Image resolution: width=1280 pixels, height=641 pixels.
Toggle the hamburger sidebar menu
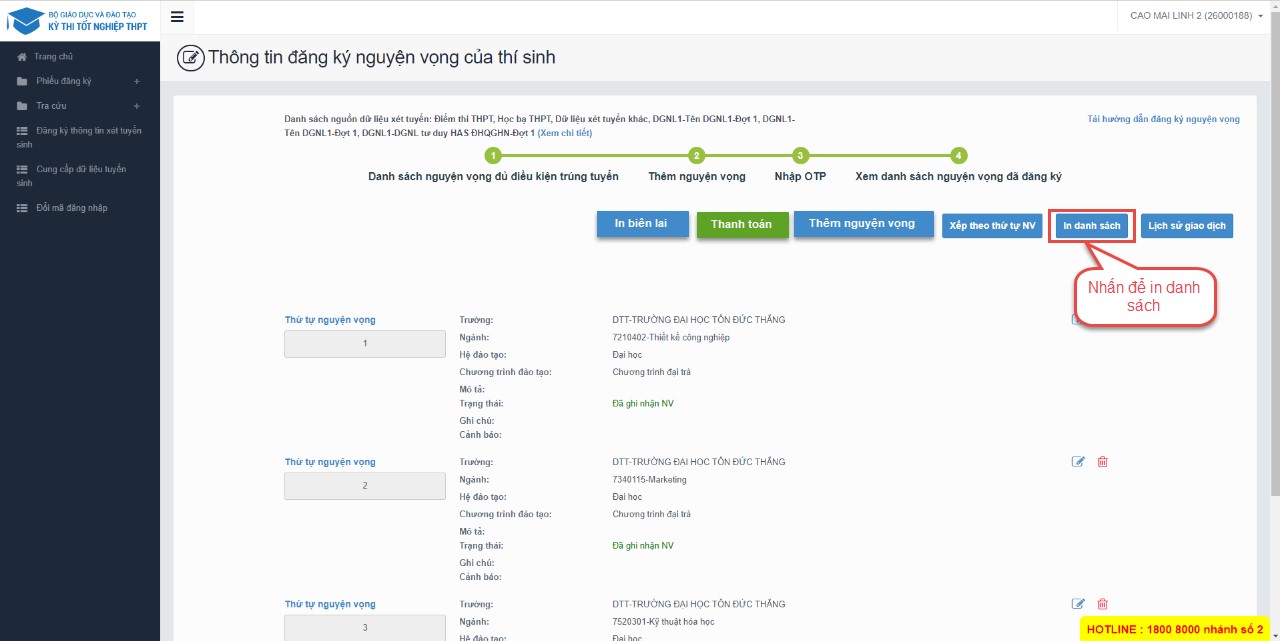click(177, 16)
